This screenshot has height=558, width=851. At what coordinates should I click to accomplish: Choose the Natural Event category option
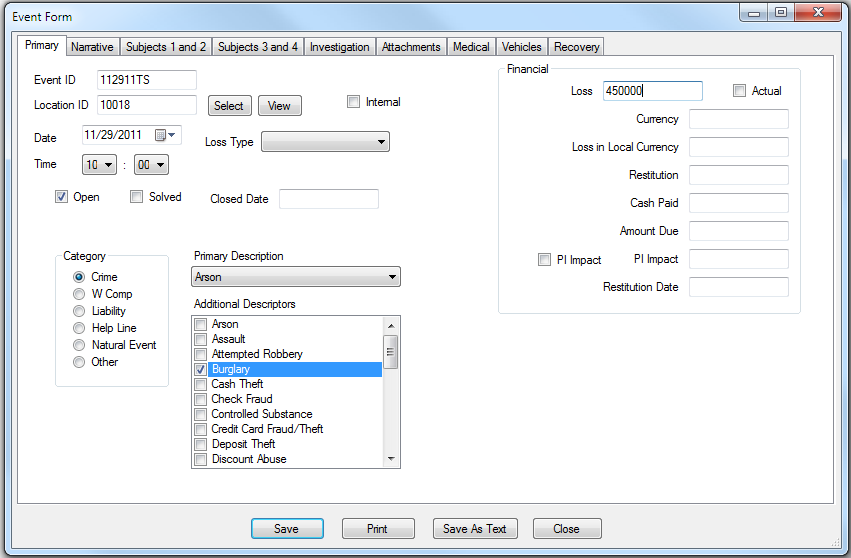point(79,345)
